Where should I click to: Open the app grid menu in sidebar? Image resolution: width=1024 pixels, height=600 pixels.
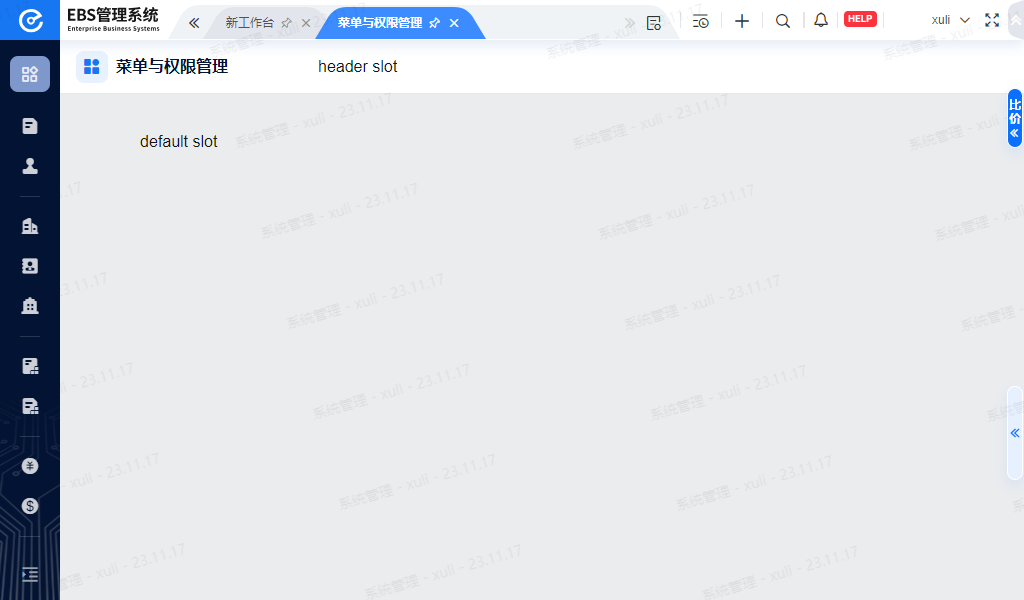pyautogui.click(x=30, y=74)
